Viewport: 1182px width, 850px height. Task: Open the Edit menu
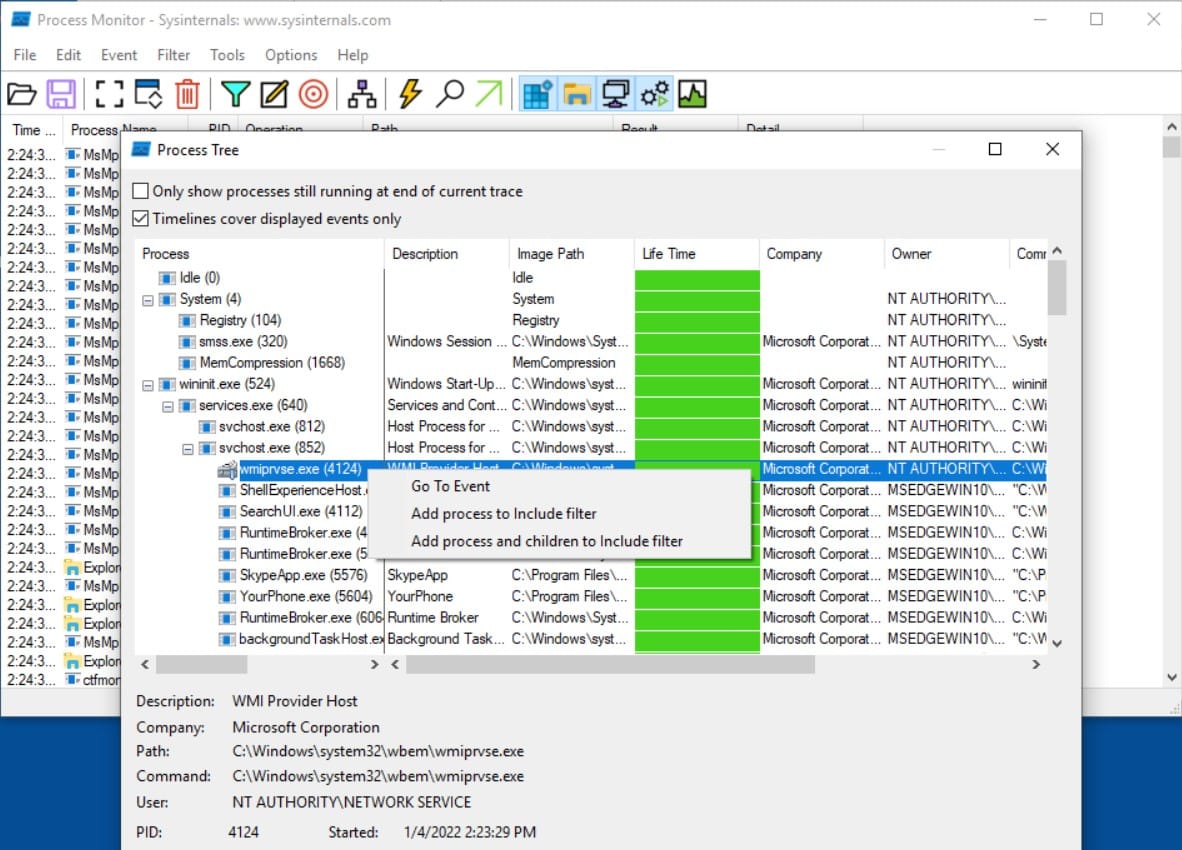(x=68, y=55)
